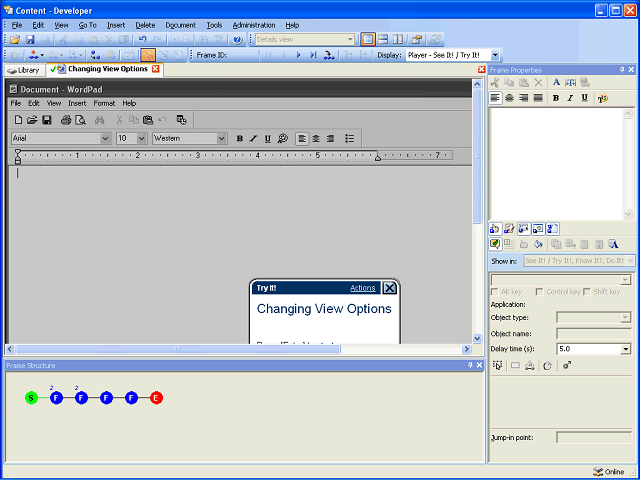The image size is (640, 480).
Task: Click the New document icon in WordPad toolbar
Action: 18,120
